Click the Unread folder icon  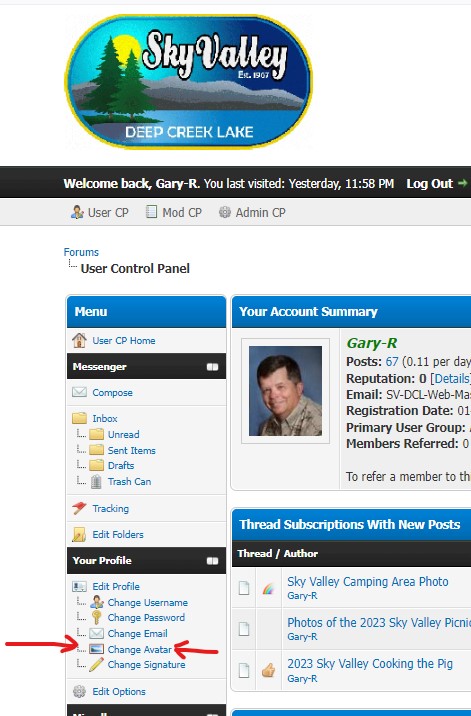click(96, 434)
